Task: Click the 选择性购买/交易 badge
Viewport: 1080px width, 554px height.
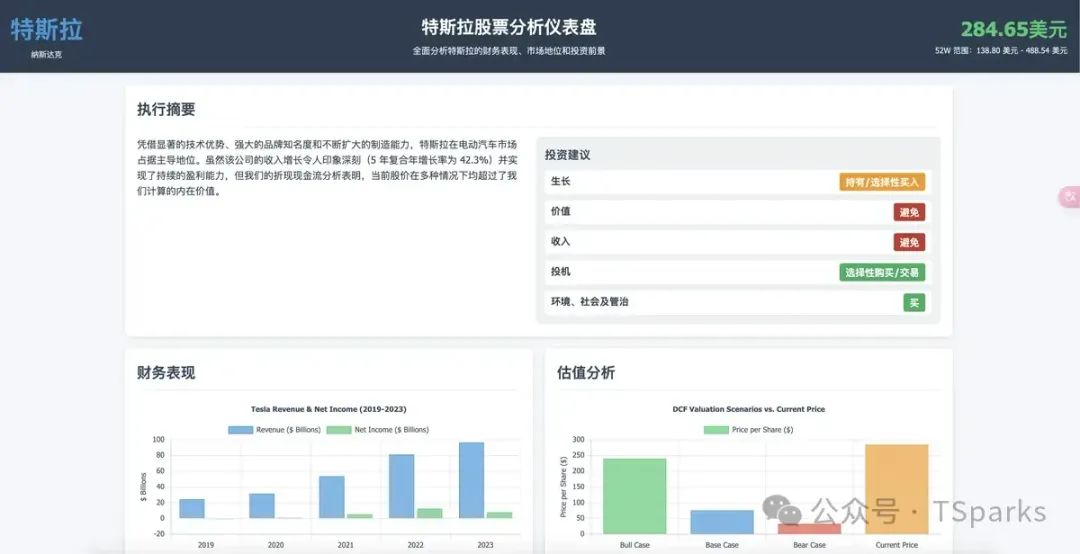Action: pyautogui.click(x=882, y=272)
